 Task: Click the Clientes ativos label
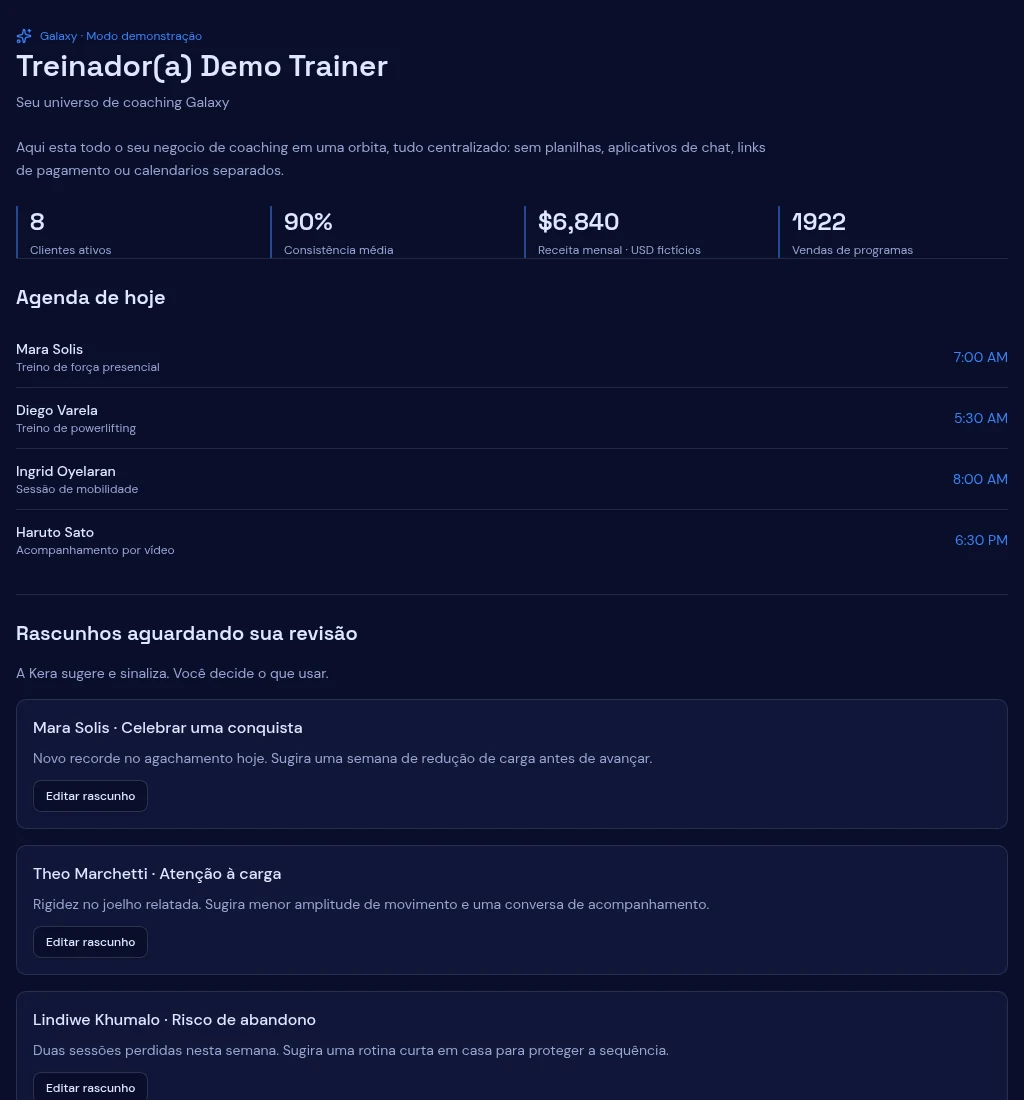tap(70, 250)
